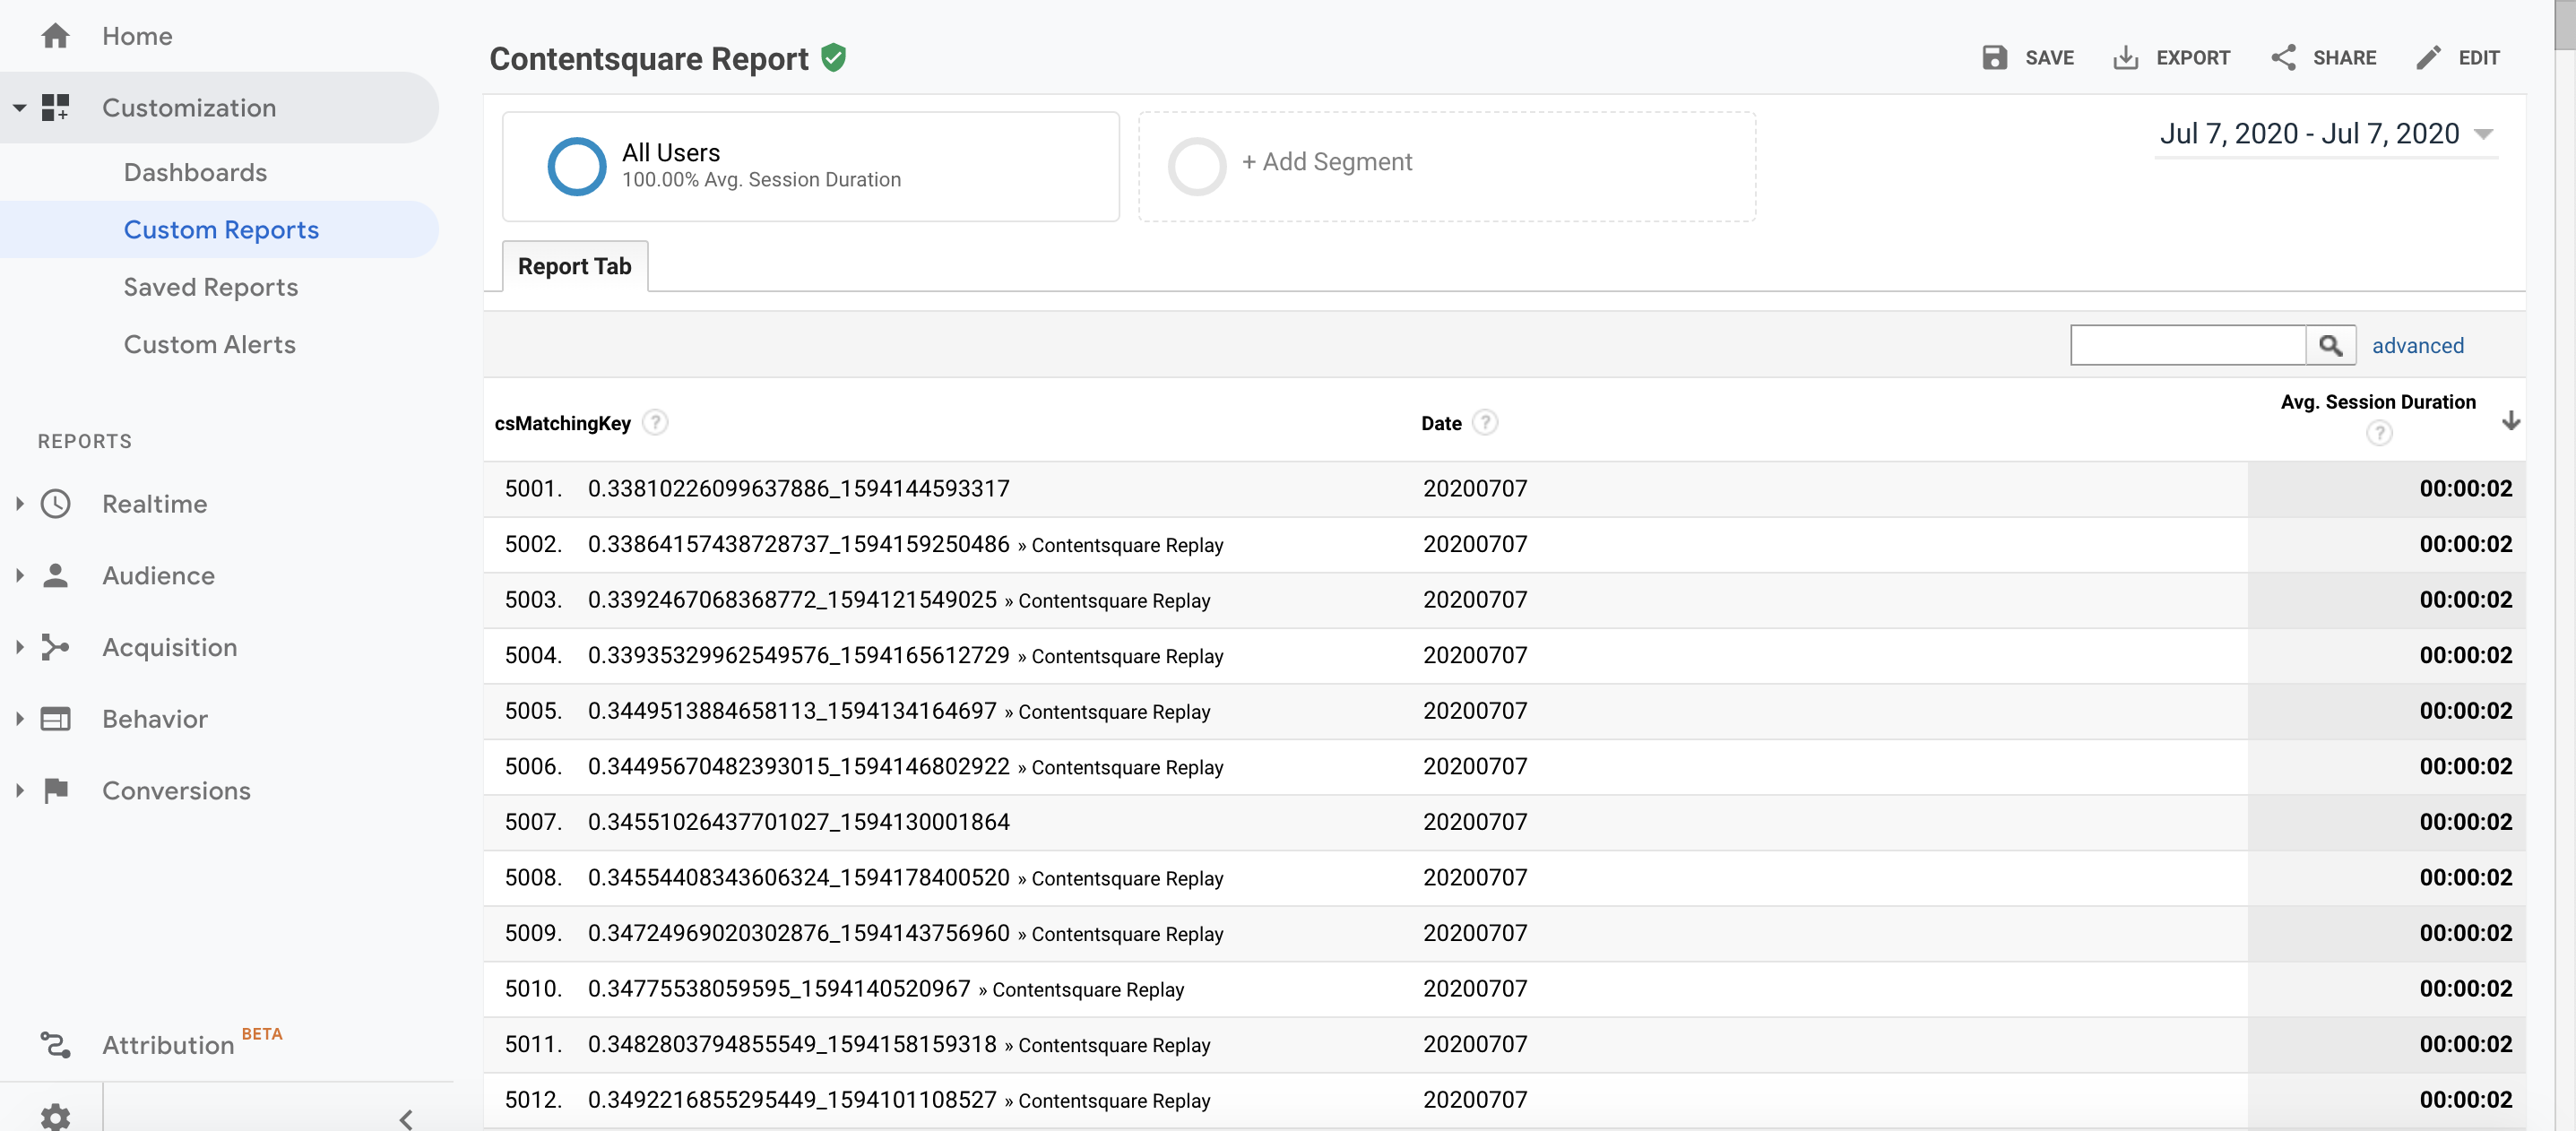Select the Report Tab
This screenshot has width=2576, height=1131.
[575, 266]
